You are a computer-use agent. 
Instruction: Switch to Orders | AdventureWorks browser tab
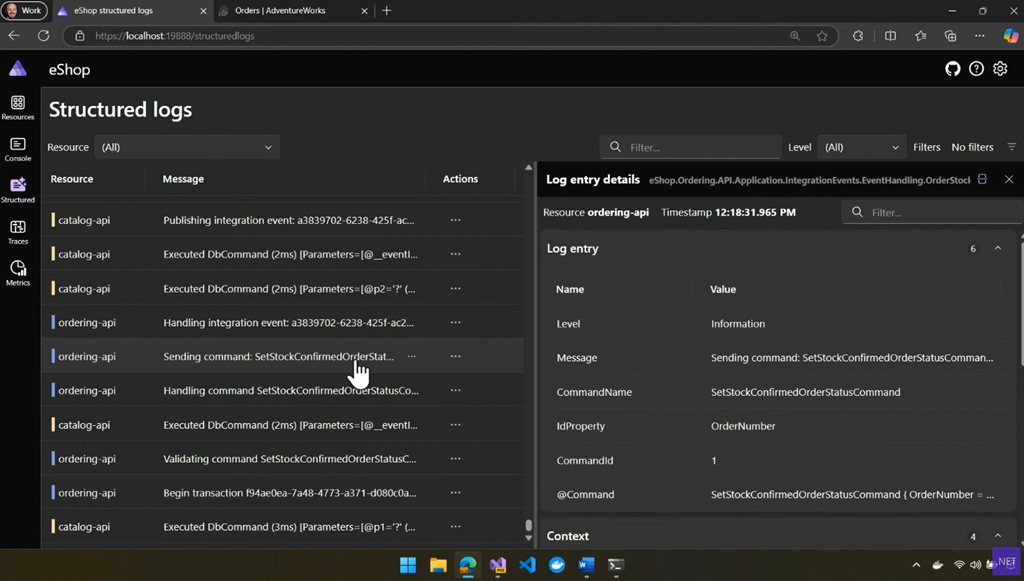pos(282,11)
